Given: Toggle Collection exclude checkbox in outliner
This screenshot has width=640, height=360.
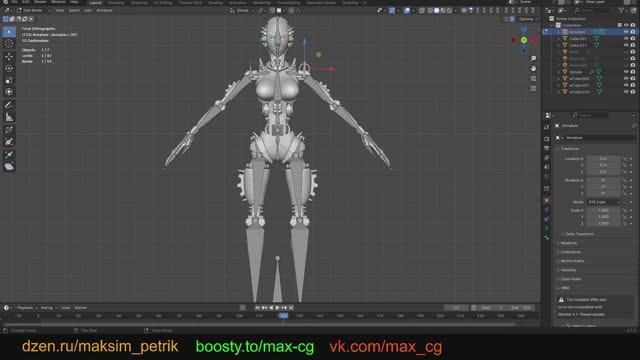Looking at the screenshot, I should [x=620, y=25].
